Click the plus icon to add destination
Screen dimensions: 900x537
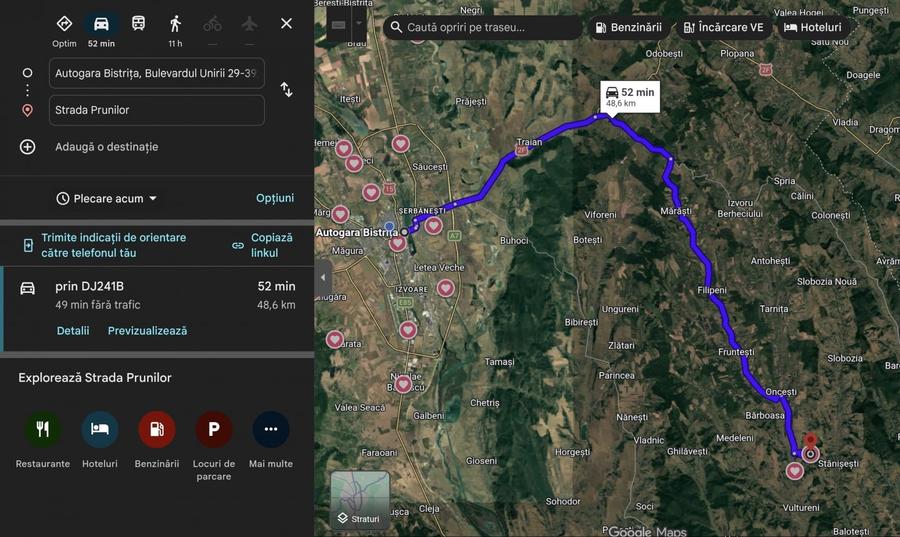point(28,147)
